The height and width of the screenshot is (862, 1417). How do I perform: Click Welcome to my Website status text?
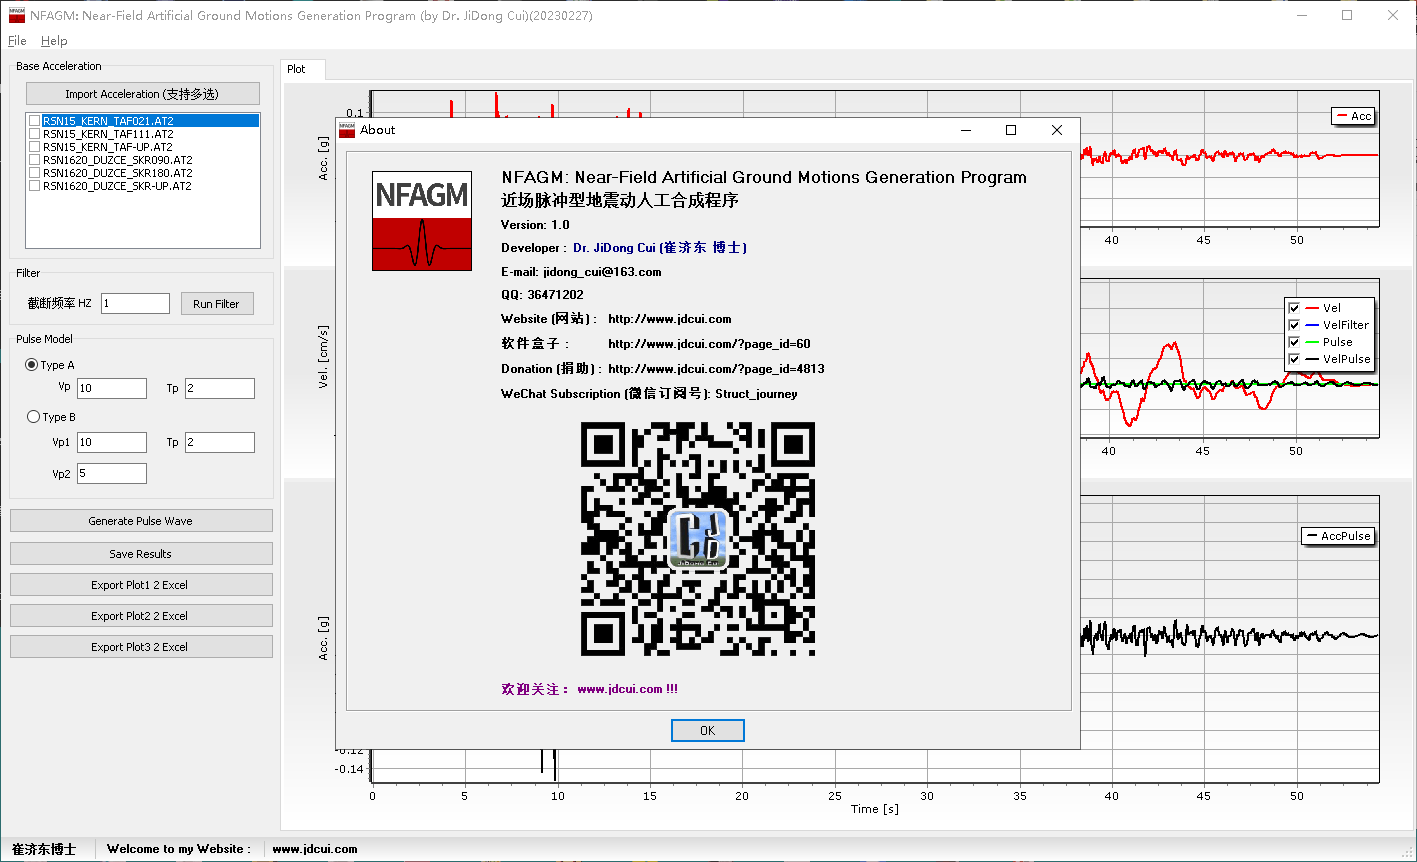click(x=179, y=849)
